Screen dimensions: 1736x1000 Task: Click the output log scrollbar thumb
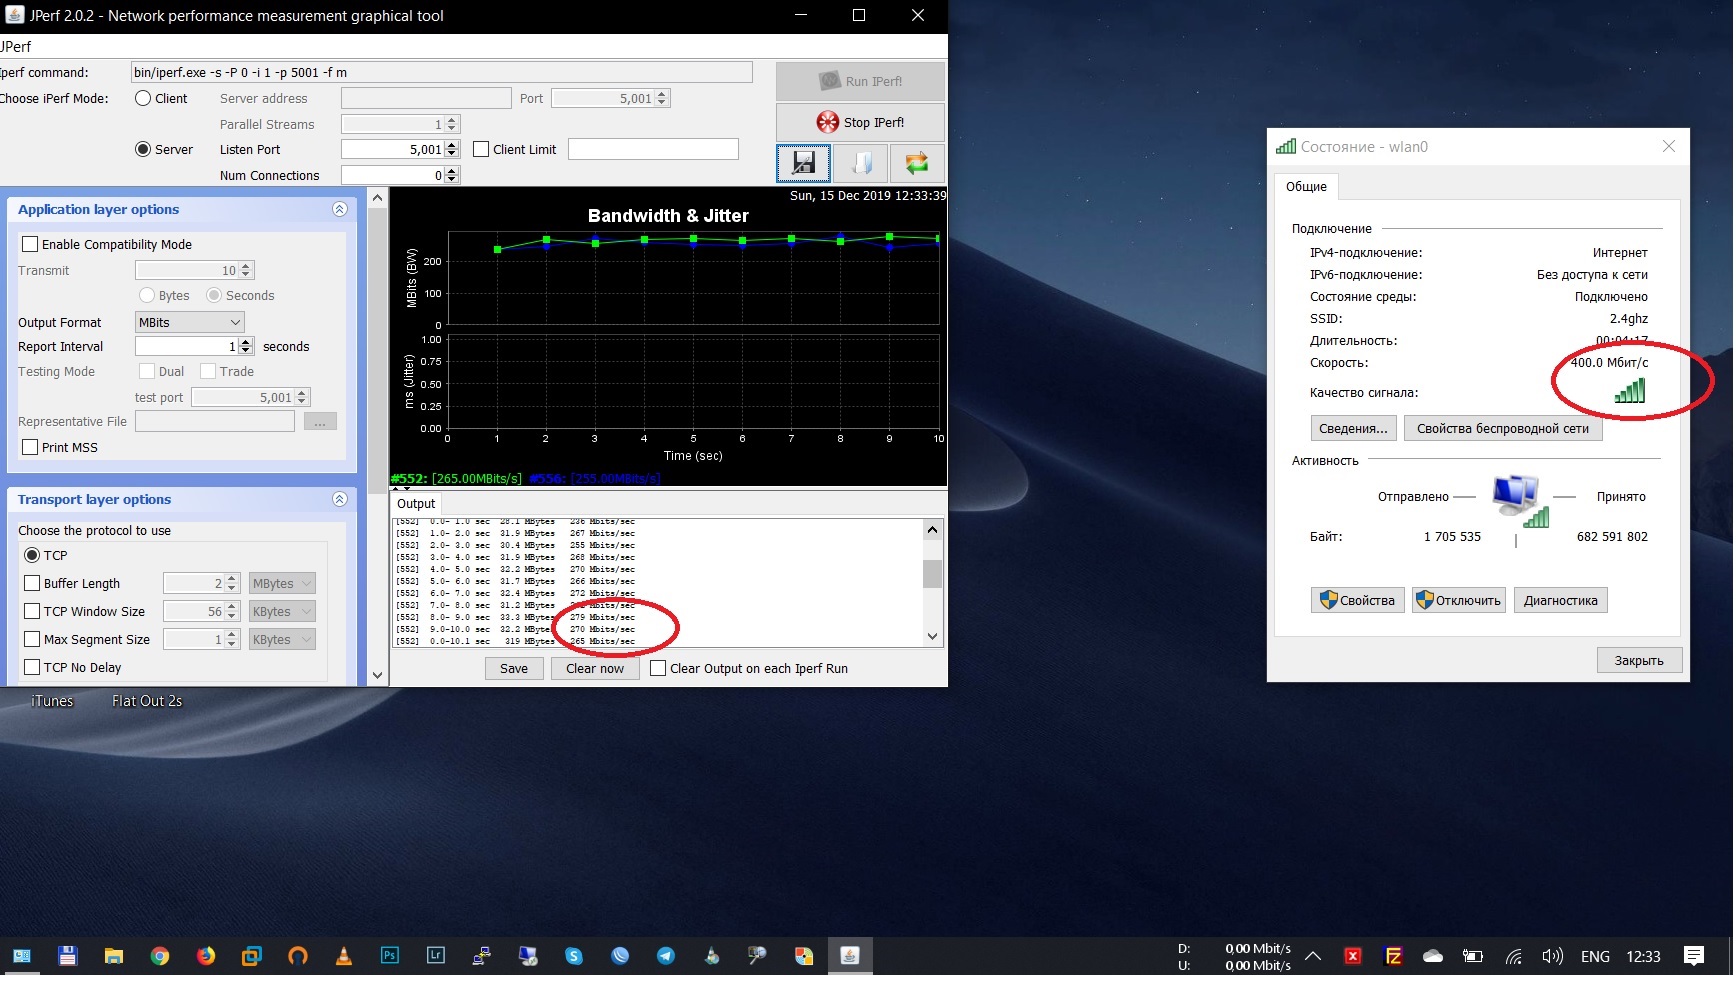click(932, 573)
